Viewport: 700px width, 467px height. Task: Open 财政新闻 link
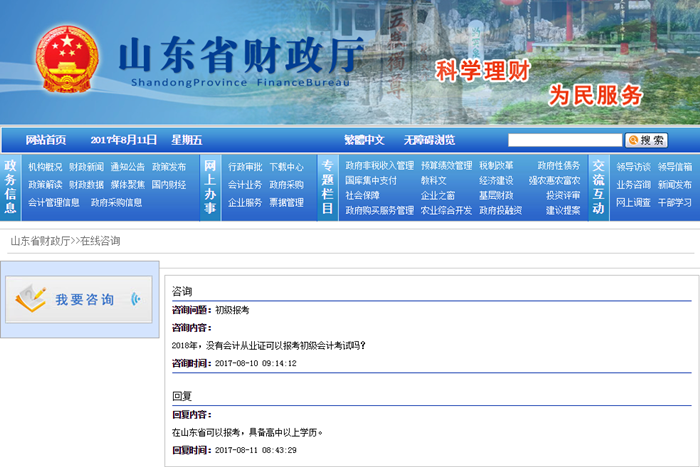click(86, 167)
